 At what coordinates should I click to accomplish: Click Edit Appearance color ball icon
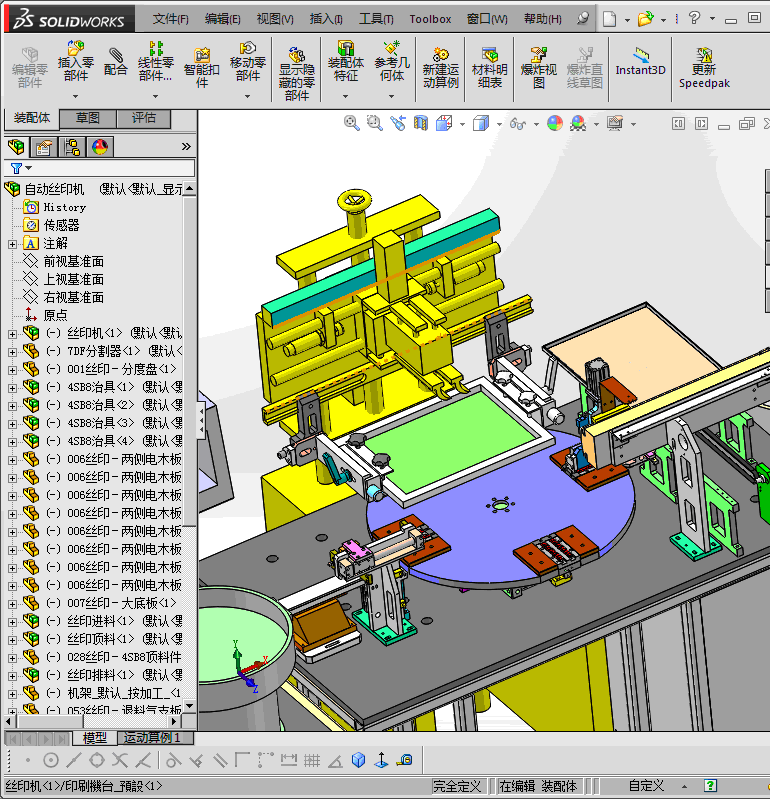pos(554,123)
